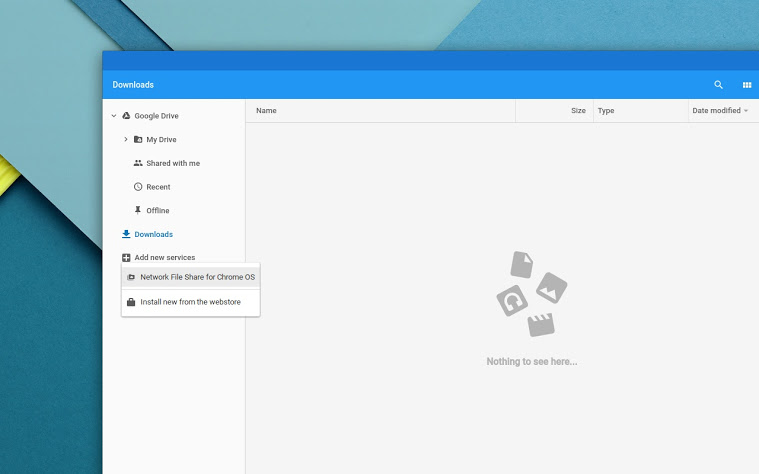This screenshot has width=759, height=474.
Task: Click the Nothing to see here text
Action: pyautogui.click(x=531, y=362)
